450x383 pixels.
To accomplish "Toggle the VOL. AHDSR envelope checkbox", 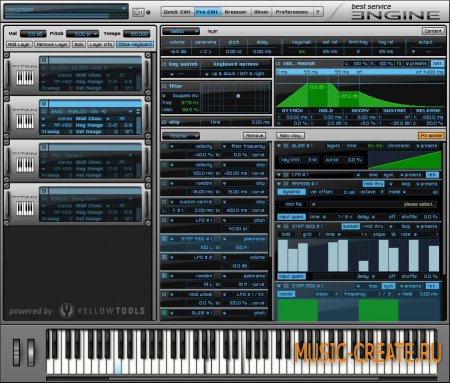I will pos(279,63).
